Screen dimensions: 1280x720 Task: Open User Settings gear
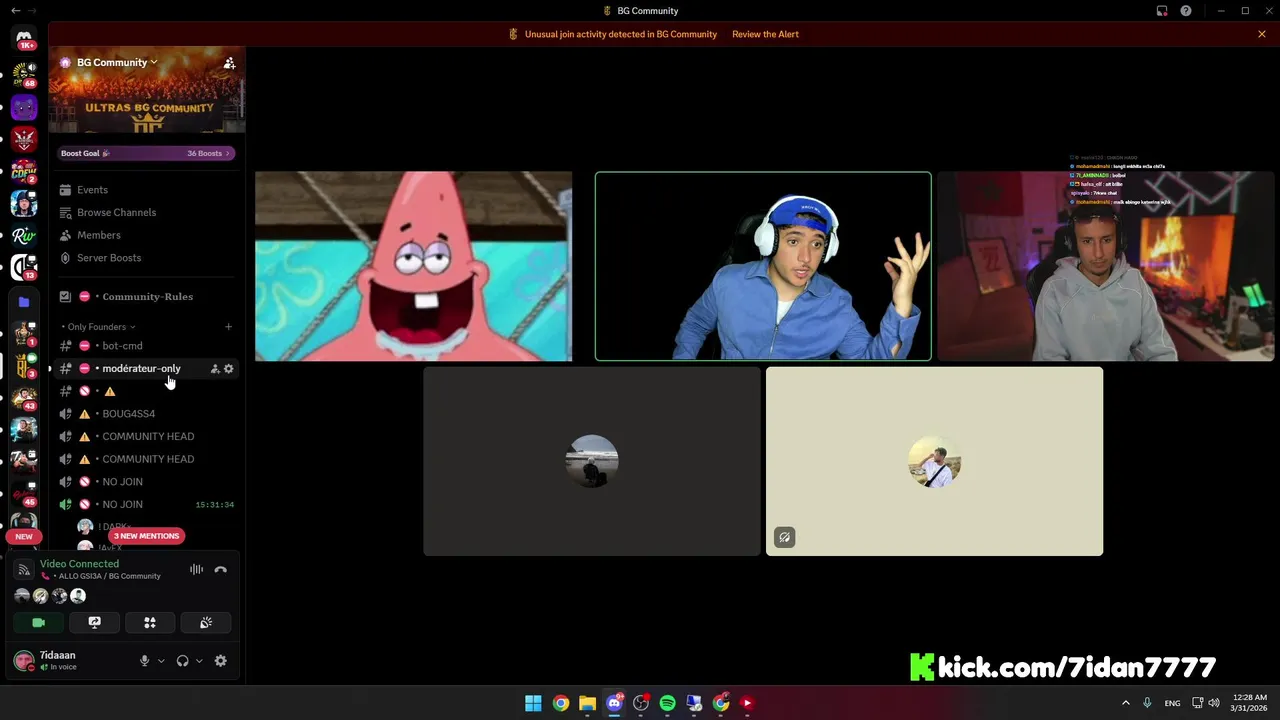point(221,661)
